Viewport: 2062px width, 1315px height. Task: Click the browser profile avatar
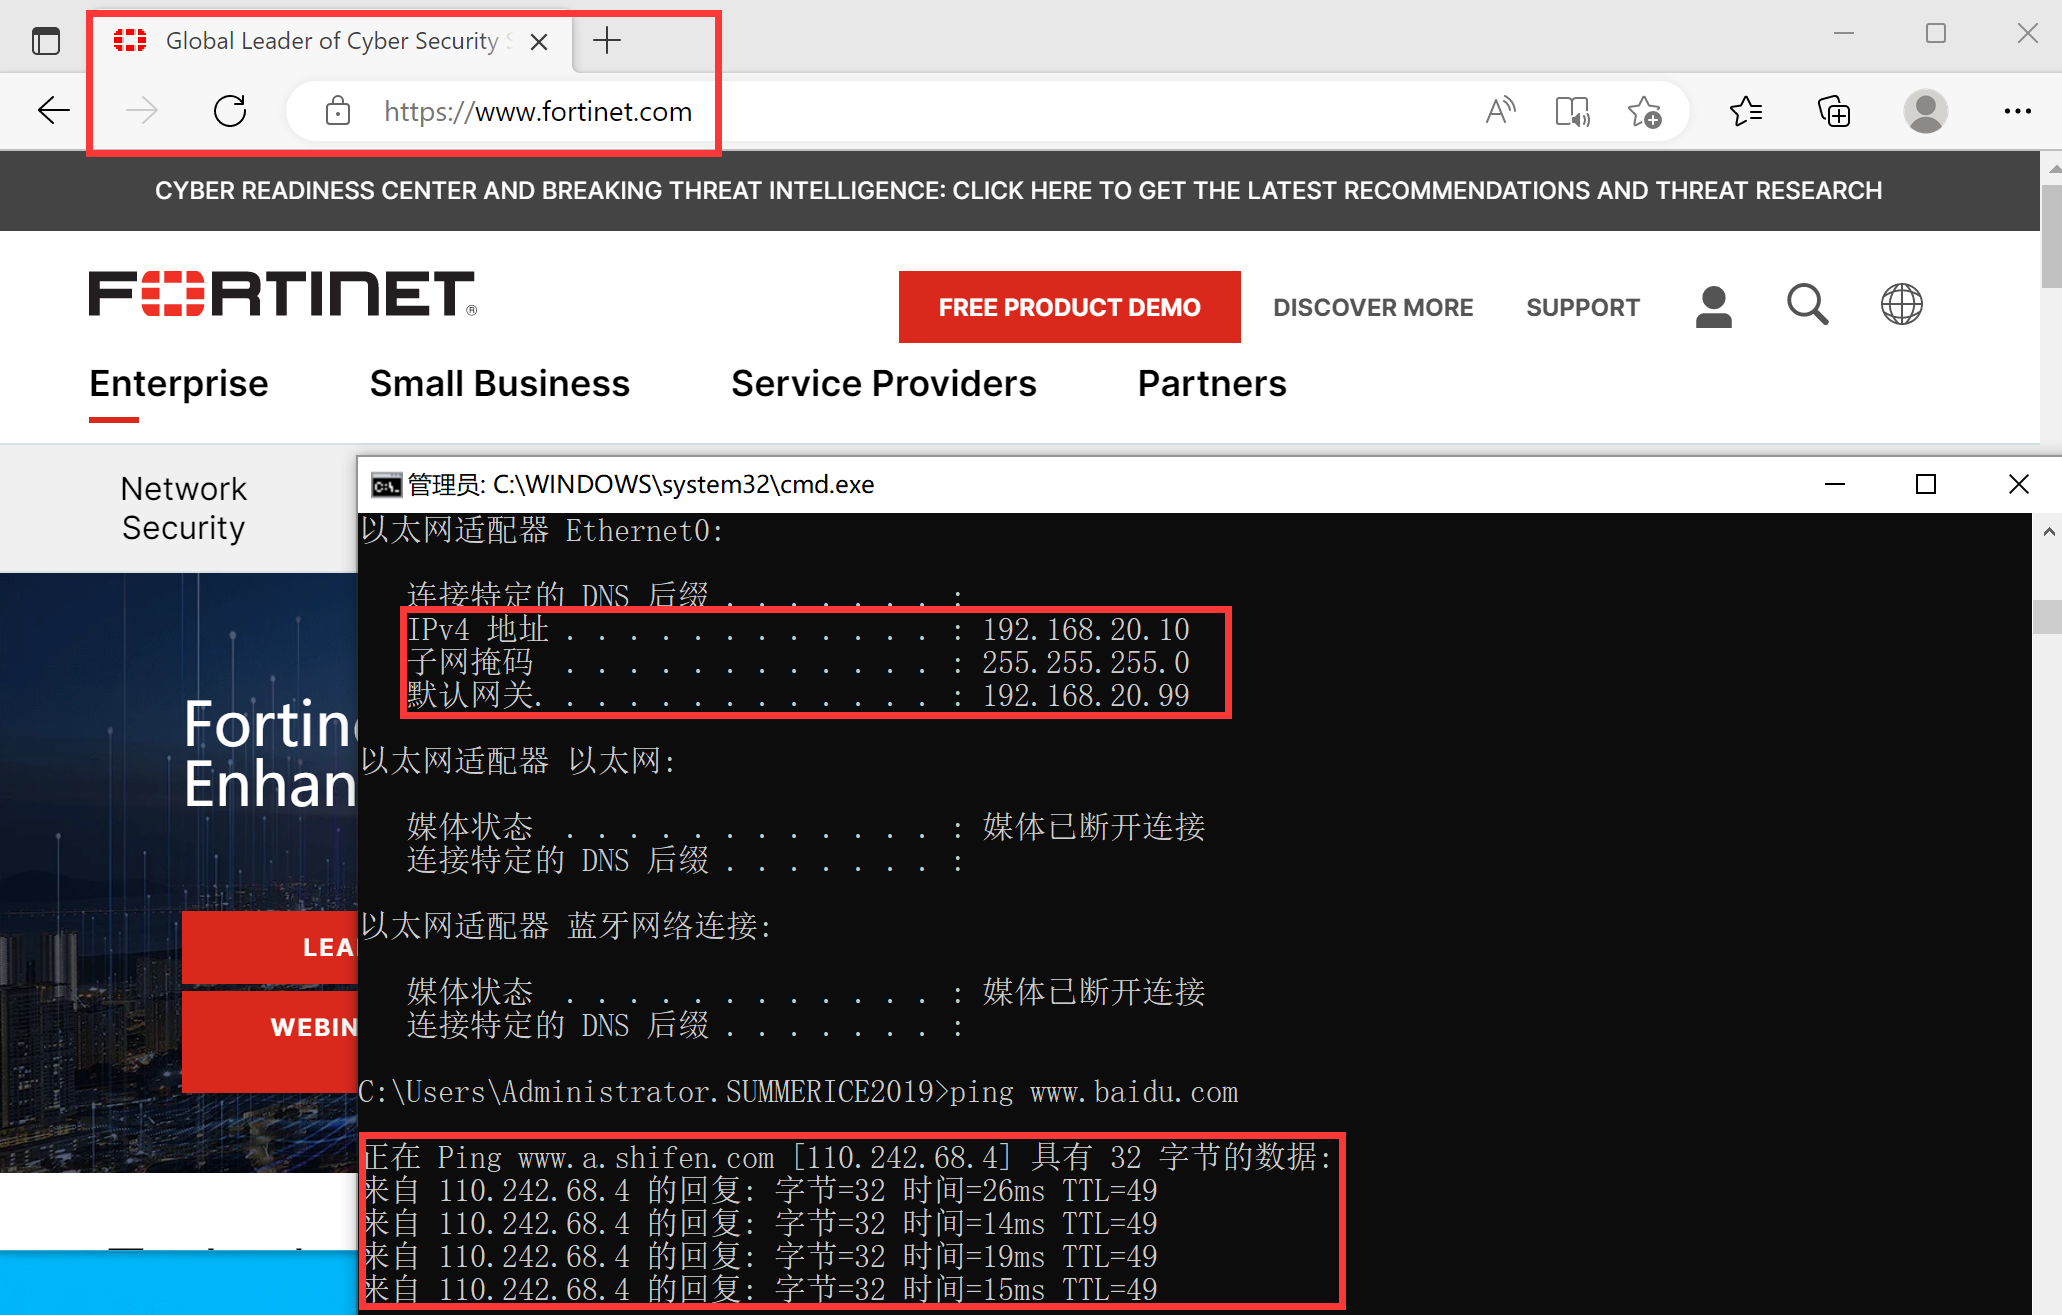pos(1925,111)
